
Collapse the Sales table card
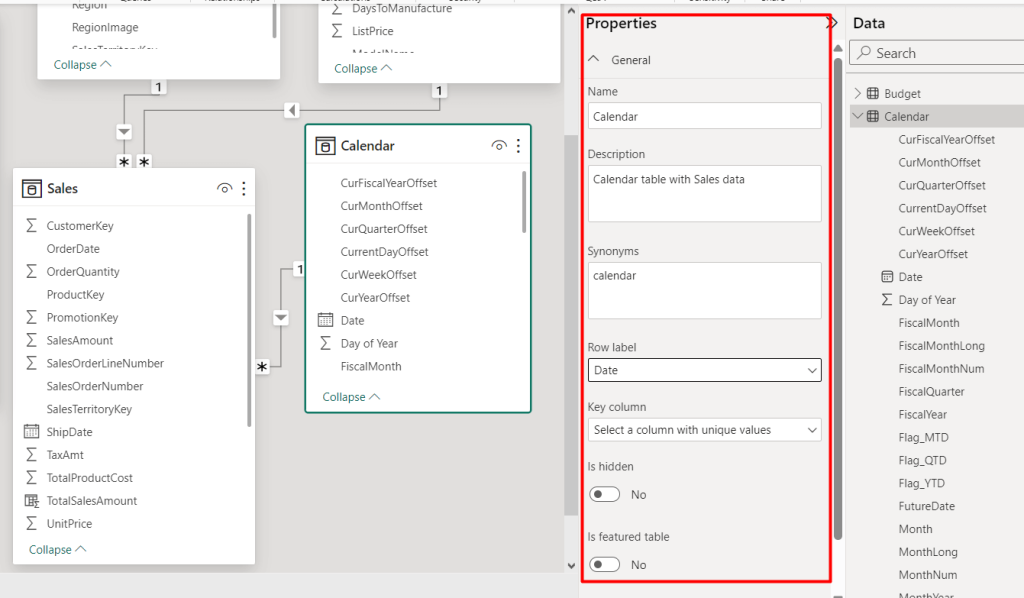point(57,550)
